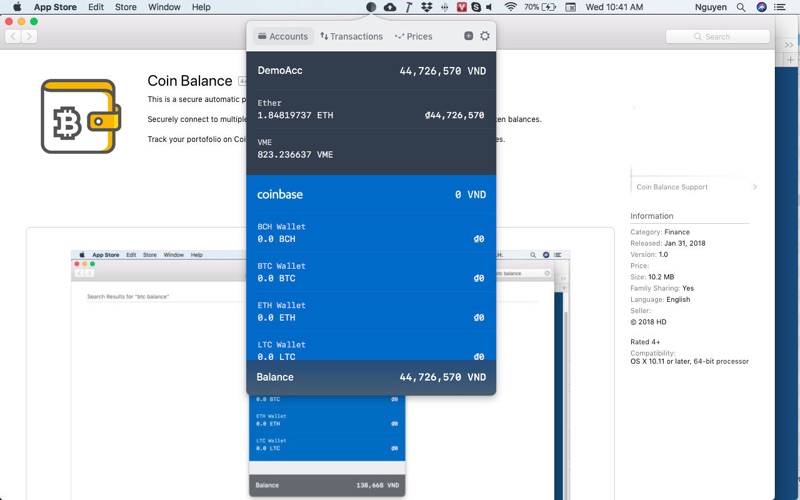Screen dimensions: 800x500
Task: Select the coinbase account header
Action: coord(371,194)
